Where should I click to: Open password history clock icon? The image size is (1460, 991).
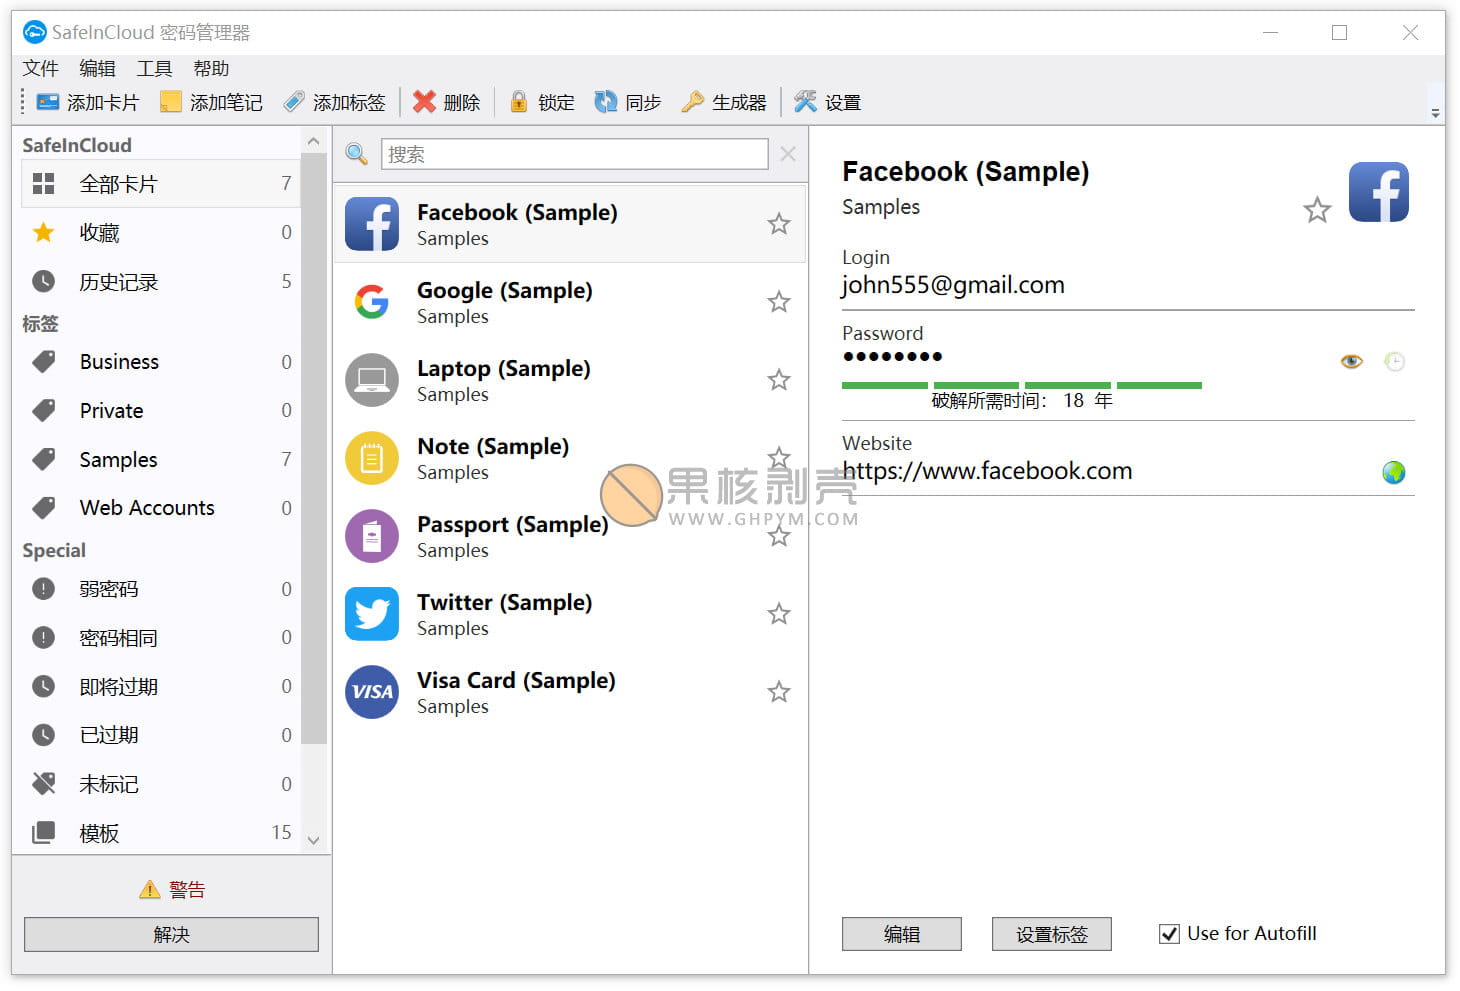(1394, 361)
